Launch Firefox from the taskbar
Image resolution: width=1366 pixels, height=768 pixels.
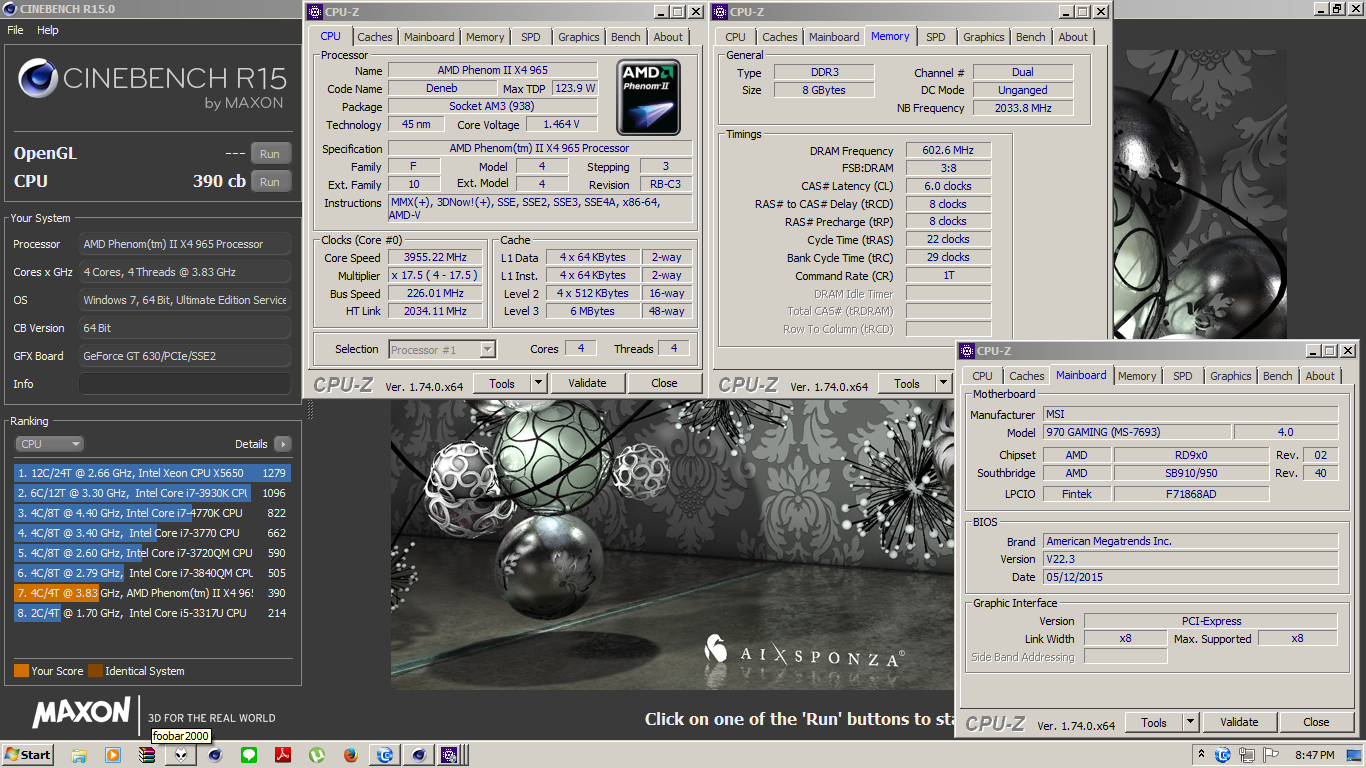(351, 755)
